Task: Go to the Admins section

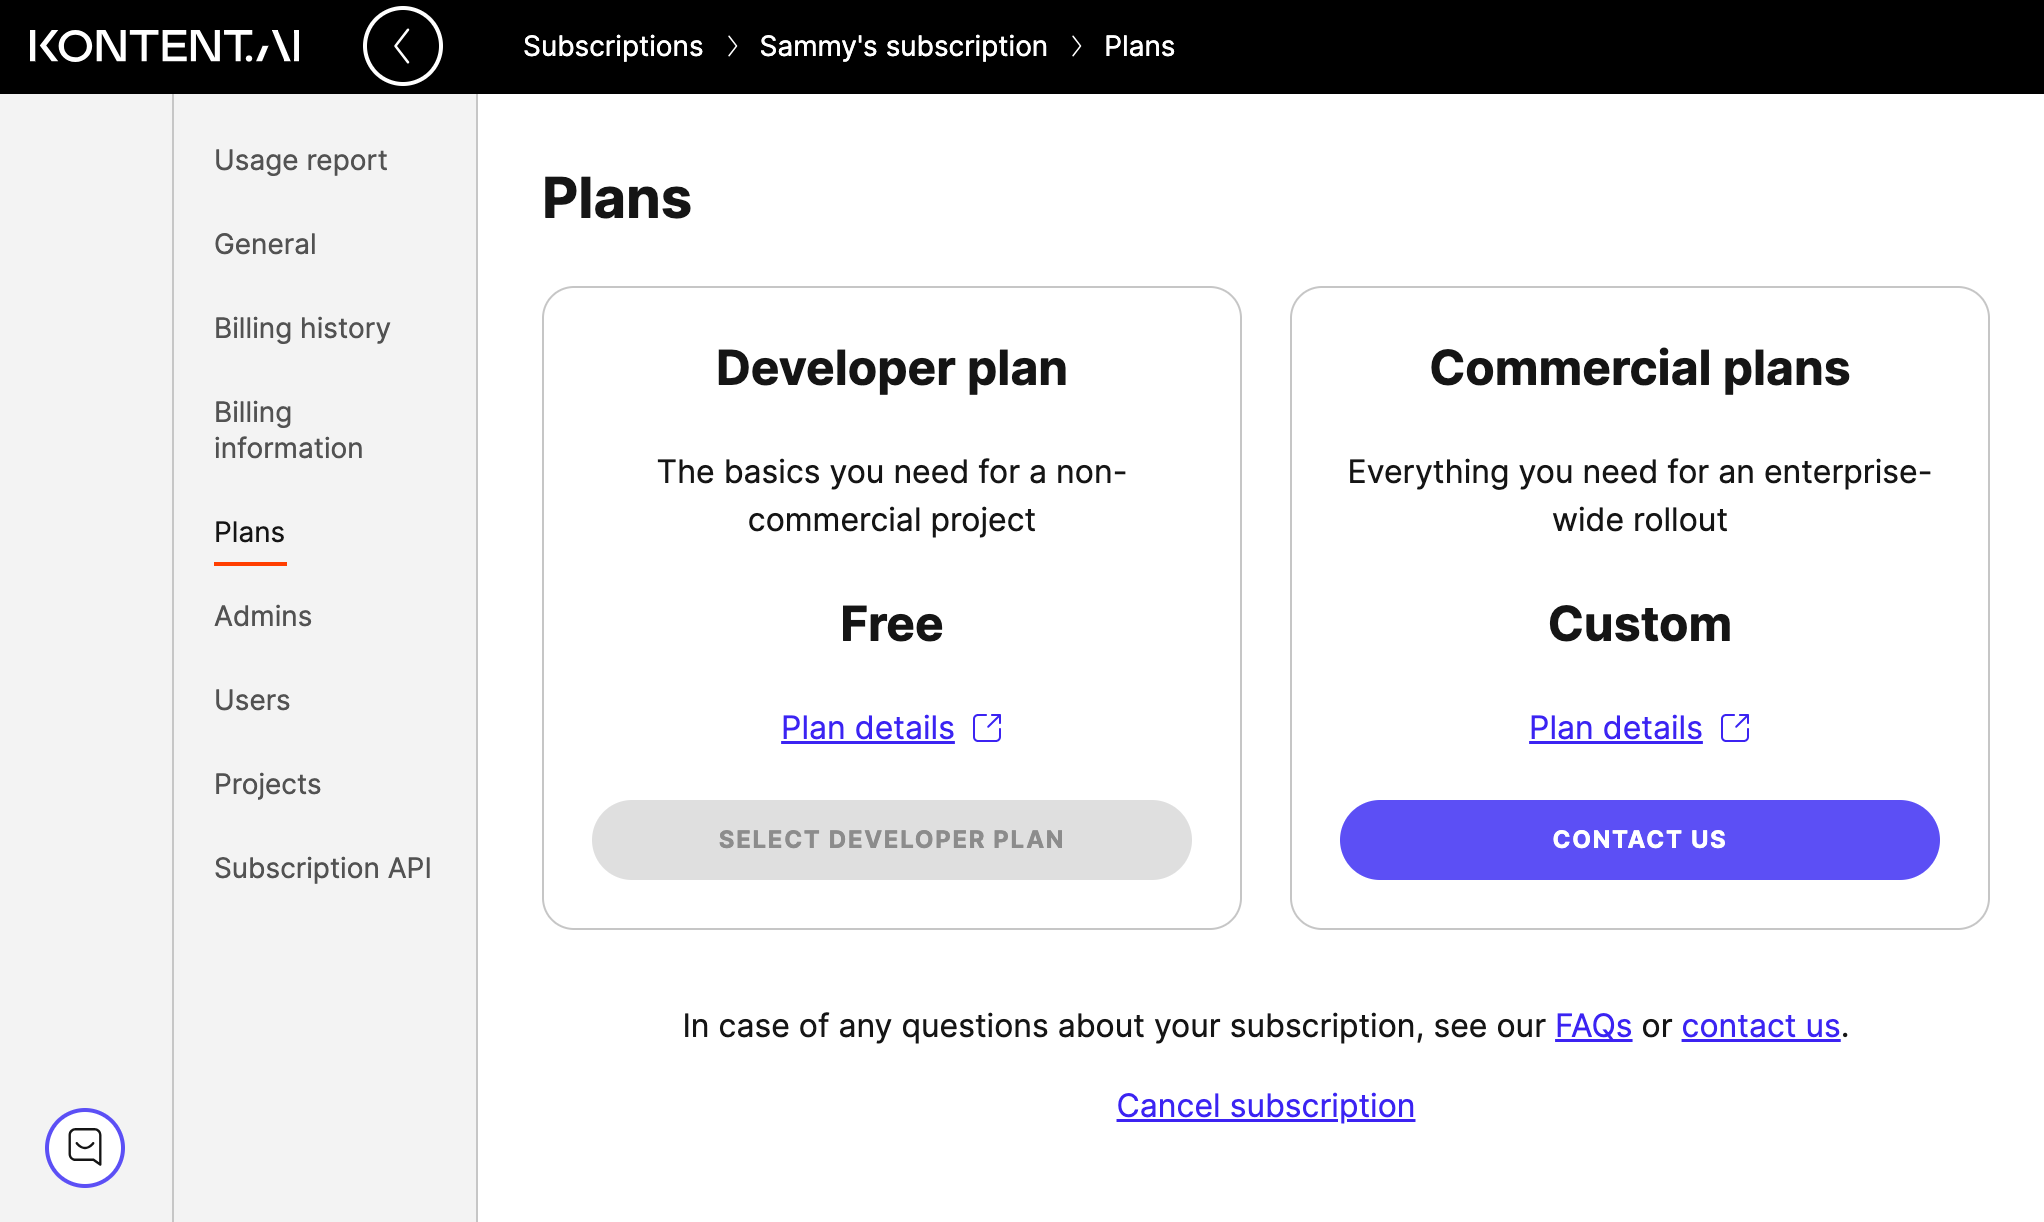Action: pyautogui.click(x=263, y=616)
